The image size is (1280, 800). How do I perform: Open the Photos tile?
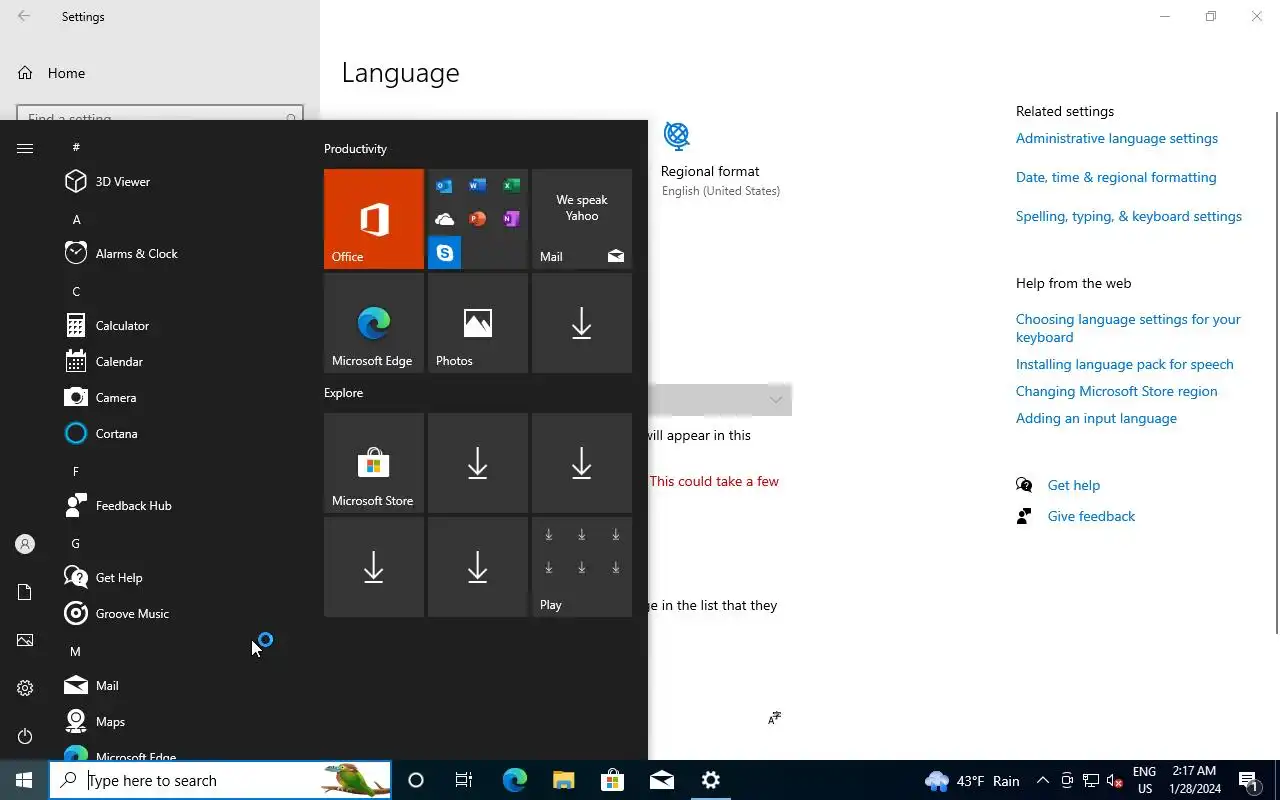(478, 323)
